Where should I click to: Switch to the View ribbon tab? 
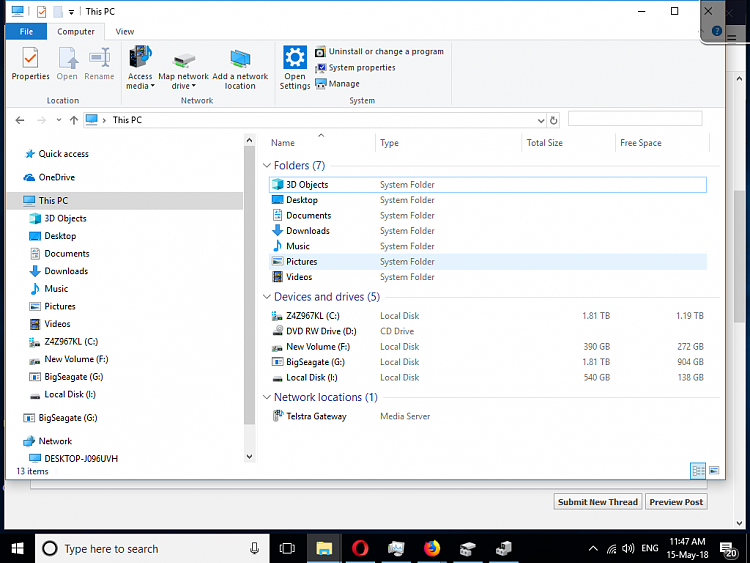tap(125, 32)
